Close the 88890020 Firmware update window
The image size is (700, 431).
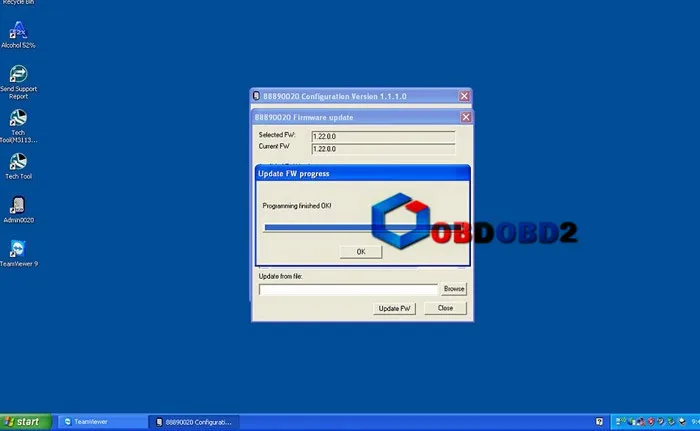[x=466, y=117]
